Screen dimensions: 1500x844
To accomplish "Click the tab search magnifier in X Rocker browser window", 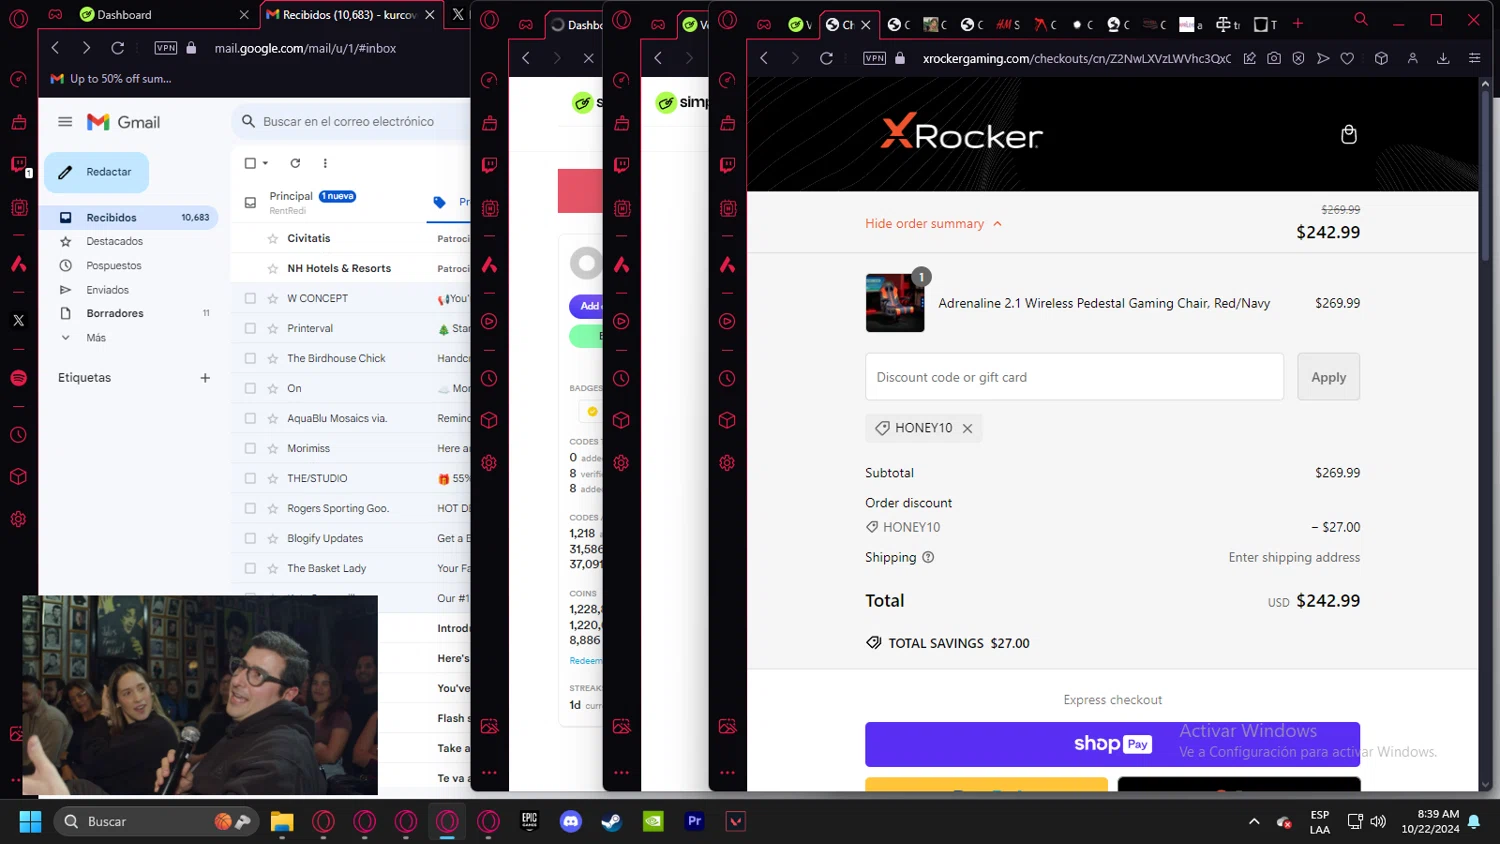I will point(1361,19).
